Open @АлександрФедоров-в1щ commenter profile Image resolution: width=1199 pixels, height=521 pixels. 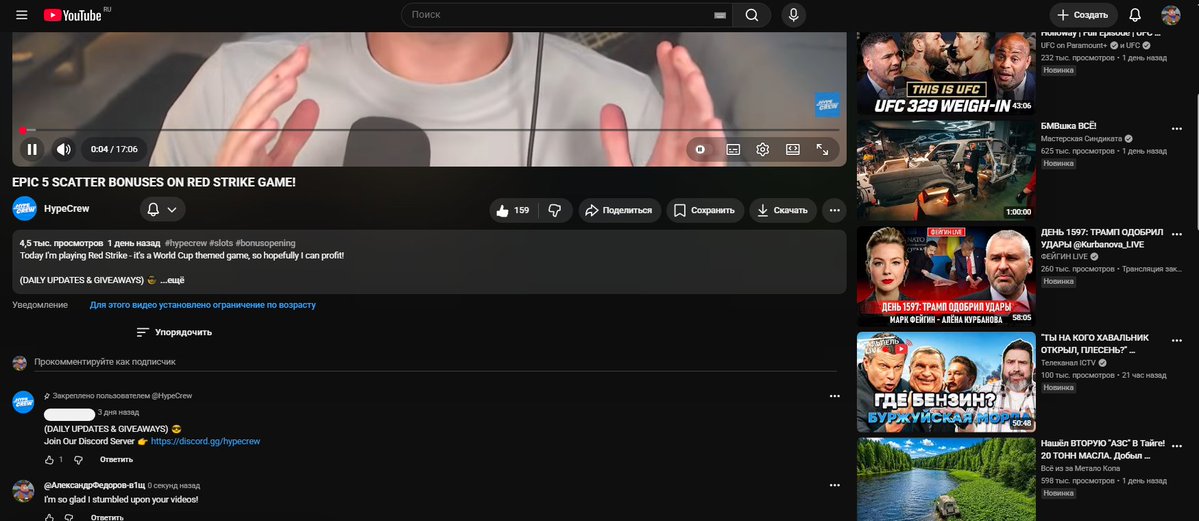[94, 485]
